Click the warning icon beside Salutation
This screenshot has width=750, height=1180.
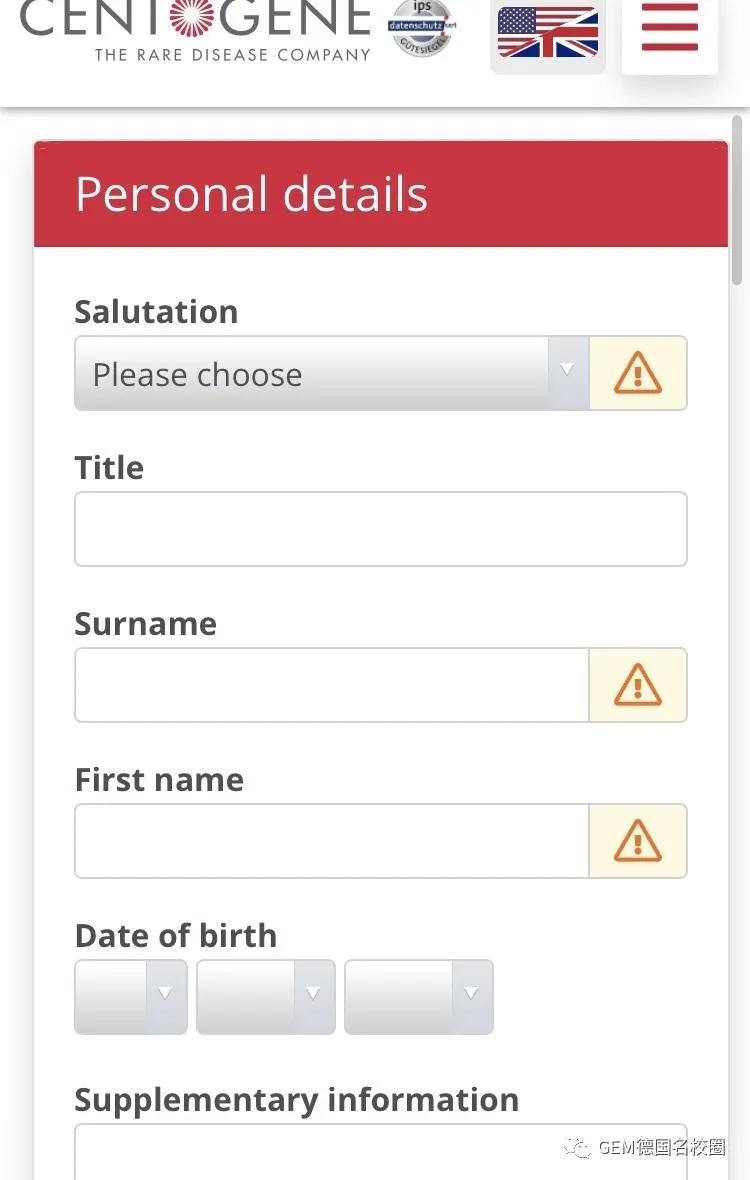point(638,374)
